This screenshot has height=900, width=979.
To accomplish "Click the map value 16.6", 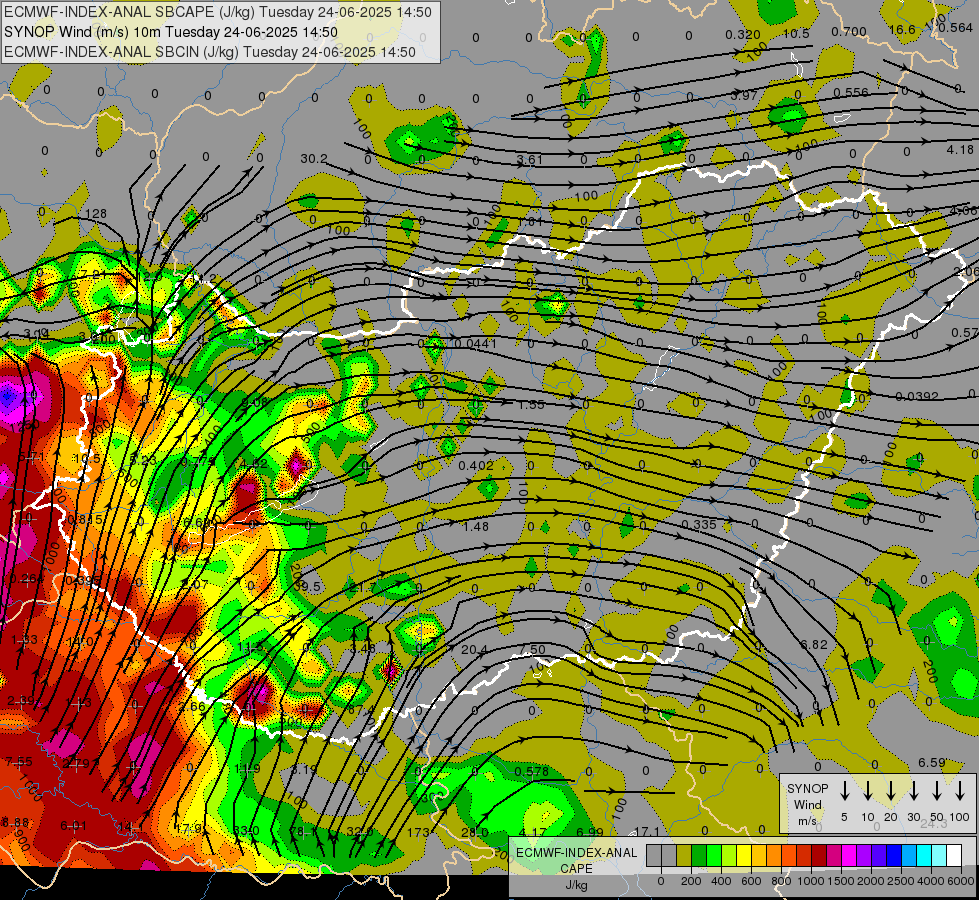I will click(902, 29).
